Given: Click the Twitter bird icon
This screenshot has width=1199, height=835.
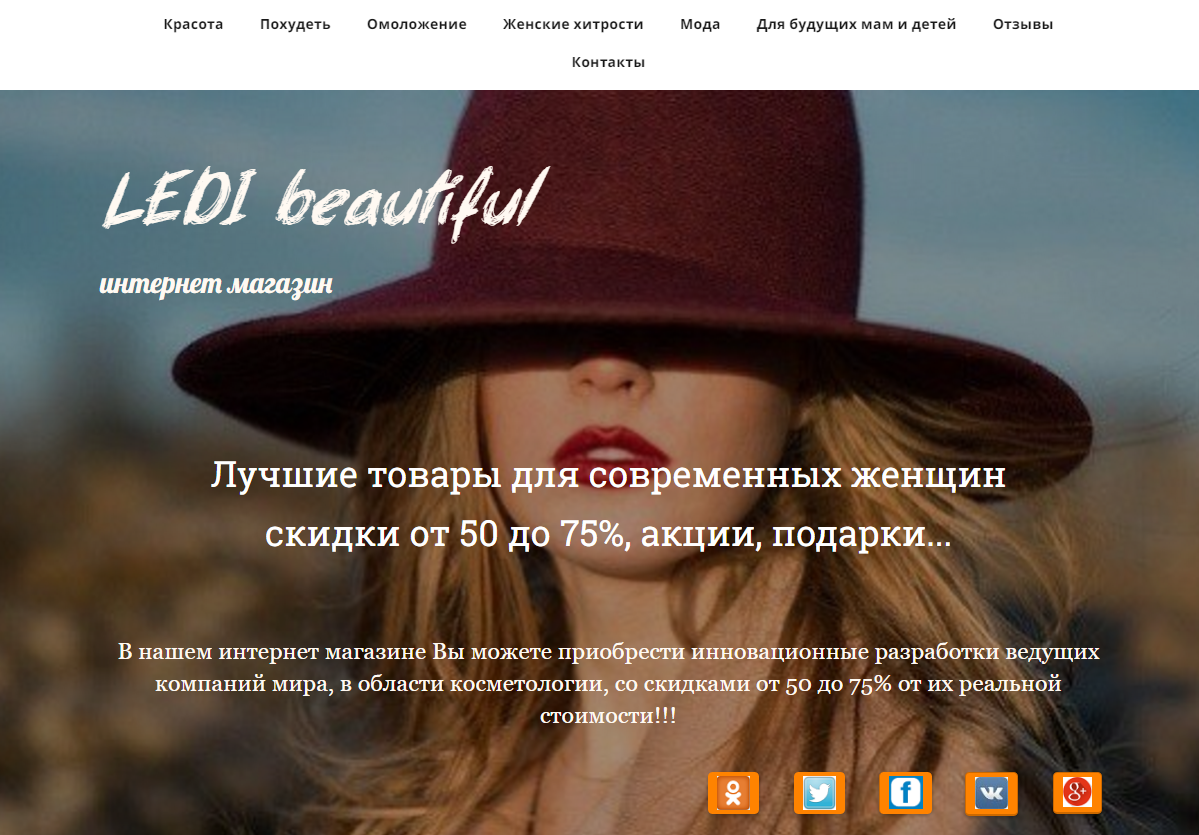Looking at the screenshot, I should click(819, 792).
